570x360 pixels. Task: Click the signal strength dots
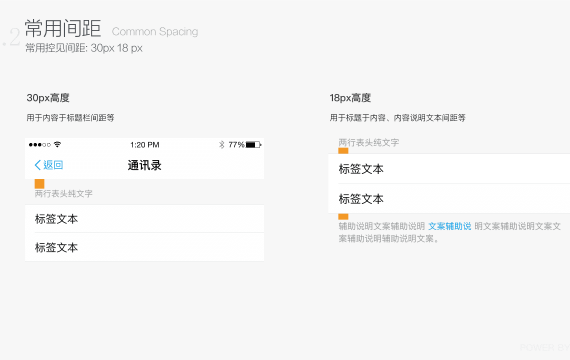(x=40, y=145)
